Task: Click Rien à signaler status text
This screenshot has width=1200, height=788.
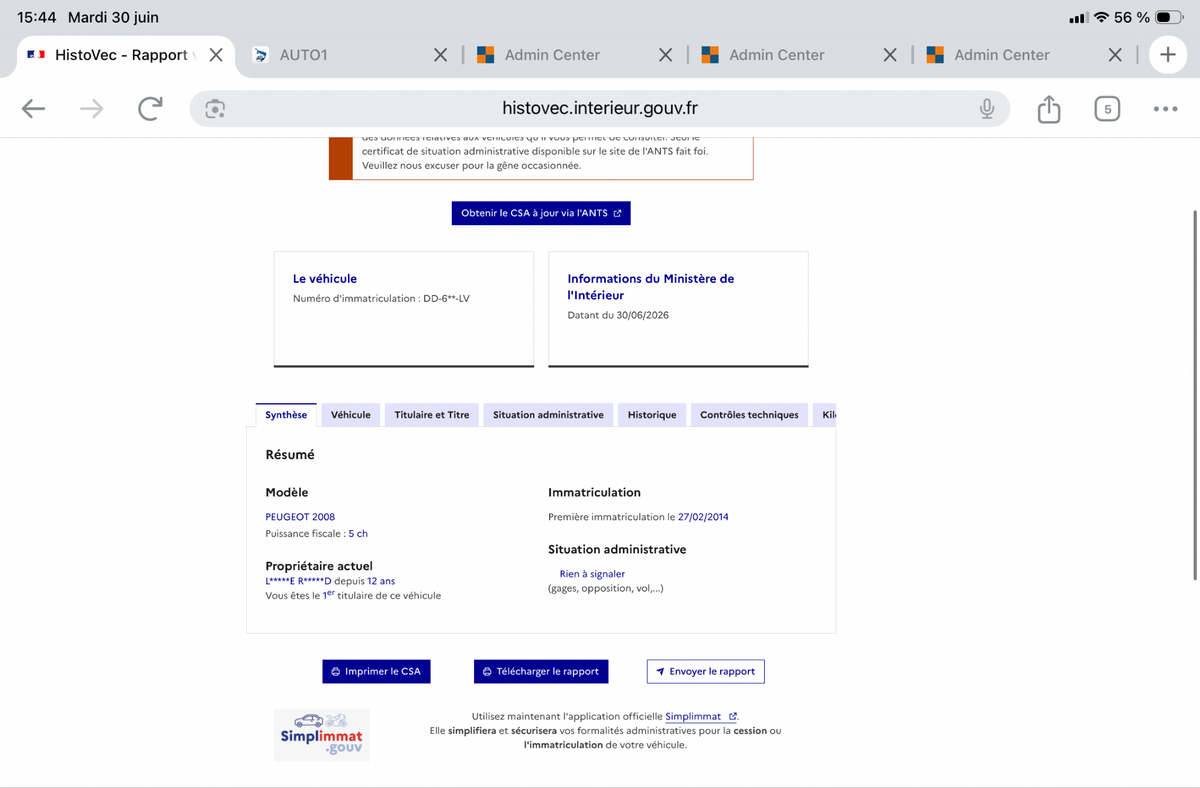Action: coord(592,574)
